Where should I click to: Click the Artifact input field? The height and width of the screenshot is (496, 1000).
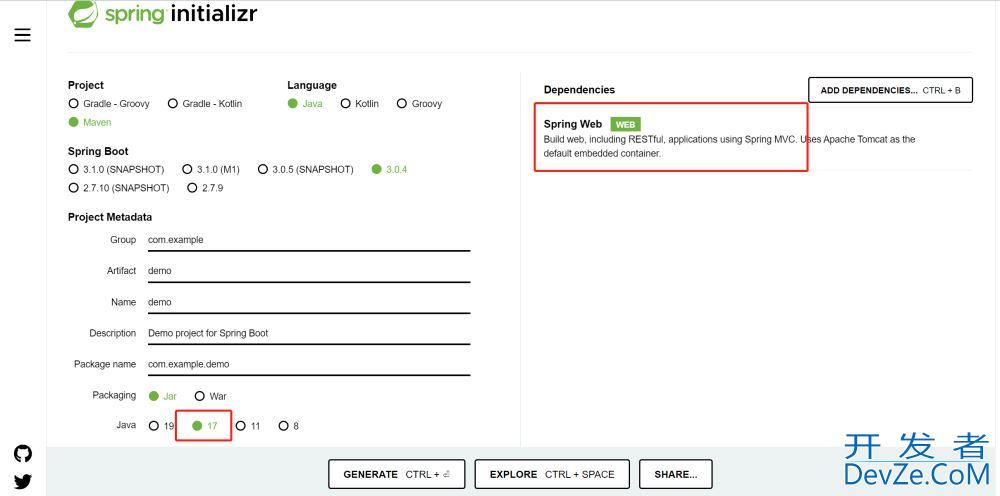tap(309, 271)
